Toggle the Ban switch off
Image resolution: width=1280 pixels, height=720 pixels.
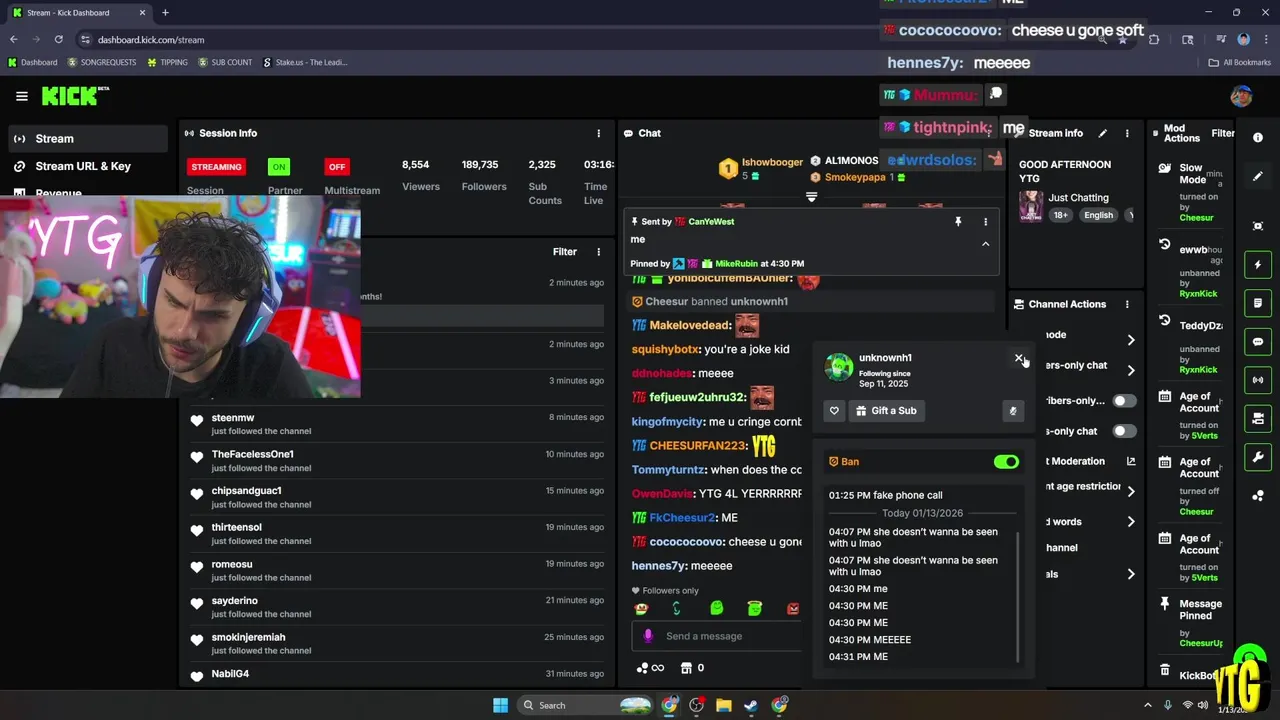coord(1006,462)
